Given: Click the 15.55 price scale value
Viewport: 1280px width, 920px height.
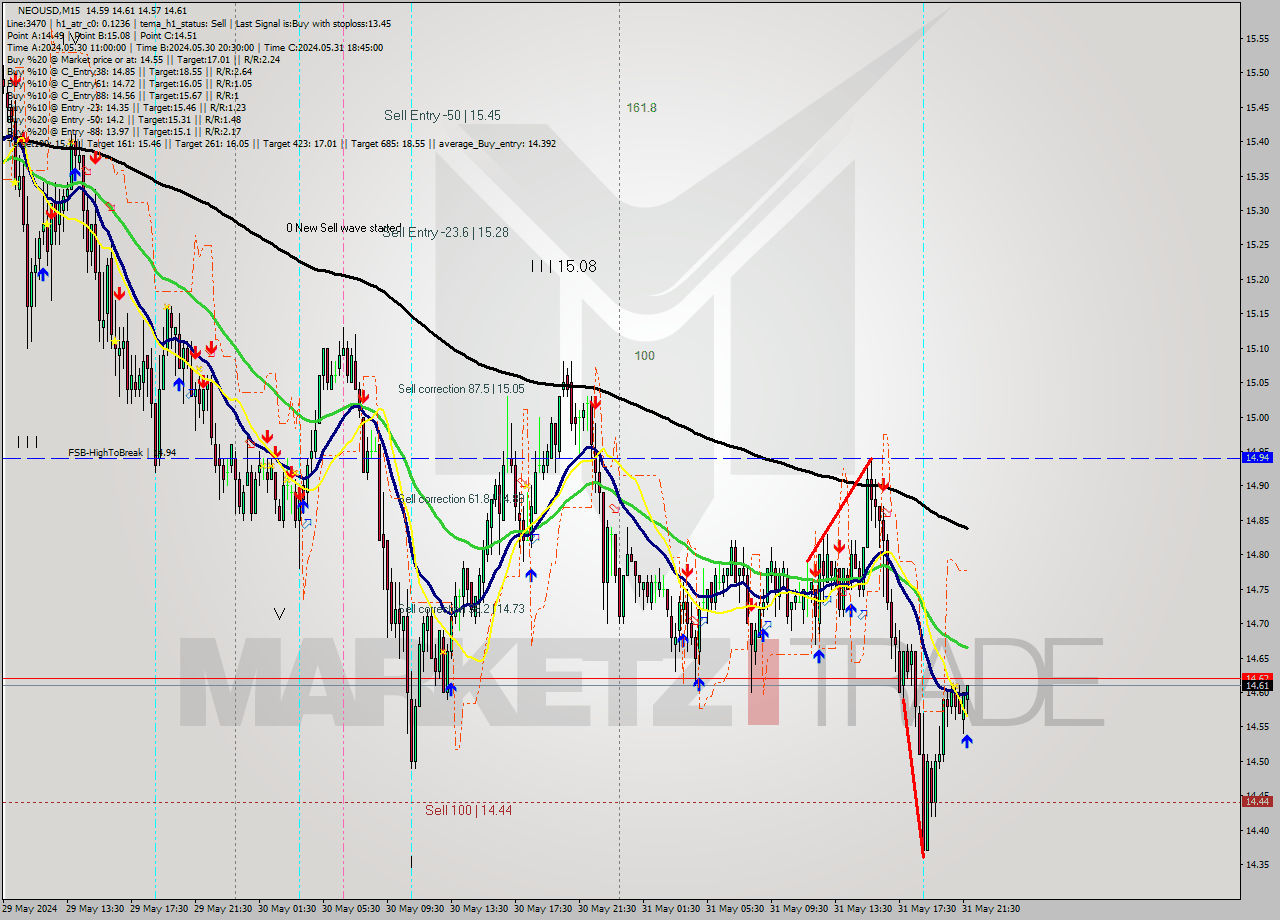Looking at the screenshot, I should pyautogui.click(x=1256, y=38).
